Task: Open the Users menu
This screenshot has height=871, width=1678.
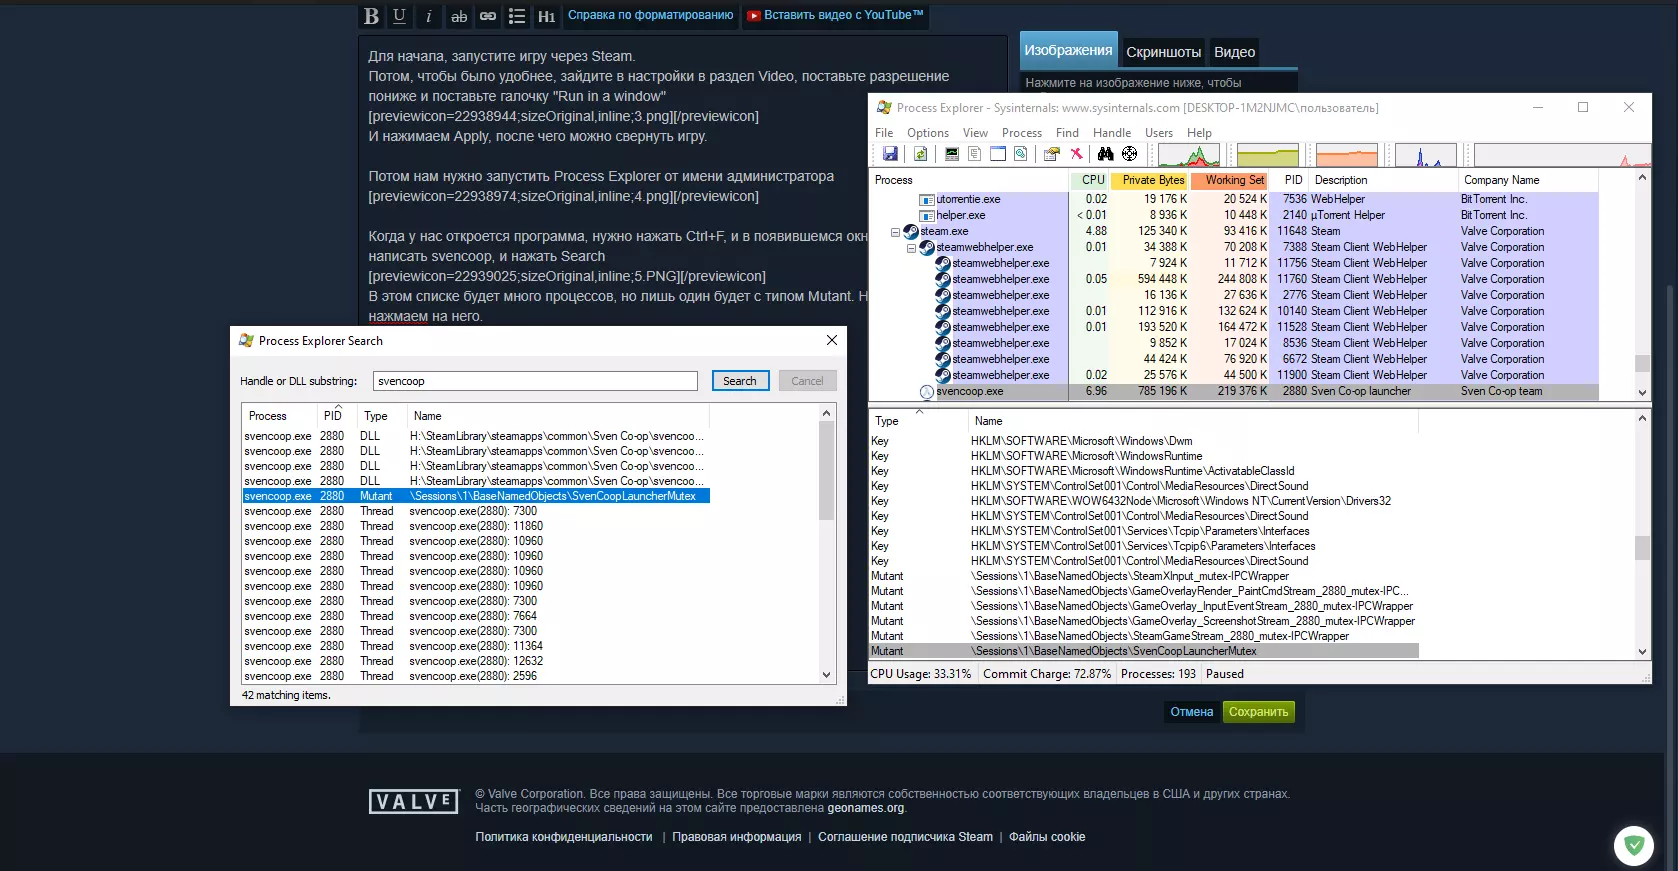Action: (x=1159, y=133)
